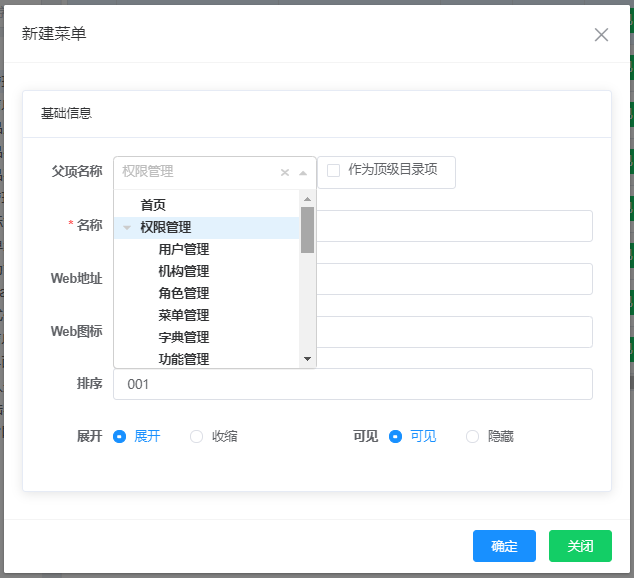
Task: Choose 用户管理 in the tree list
Action: 184,249
